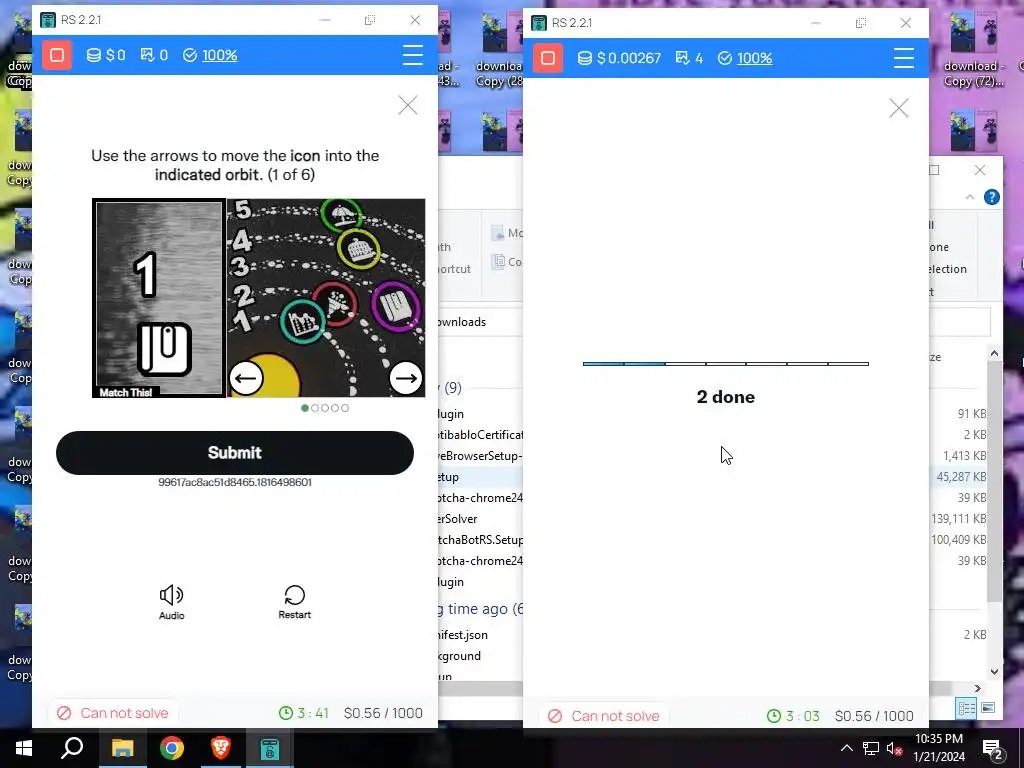Open hamburger menu in right RS window
1024x768 pixels.
coord(904,58)
